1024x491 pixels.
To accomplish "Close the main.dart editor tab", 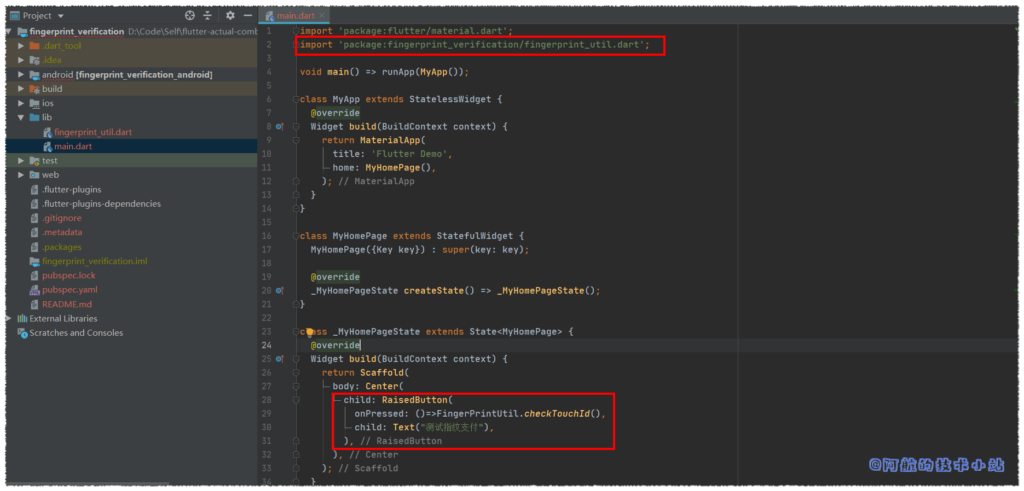I will point(320,16).
